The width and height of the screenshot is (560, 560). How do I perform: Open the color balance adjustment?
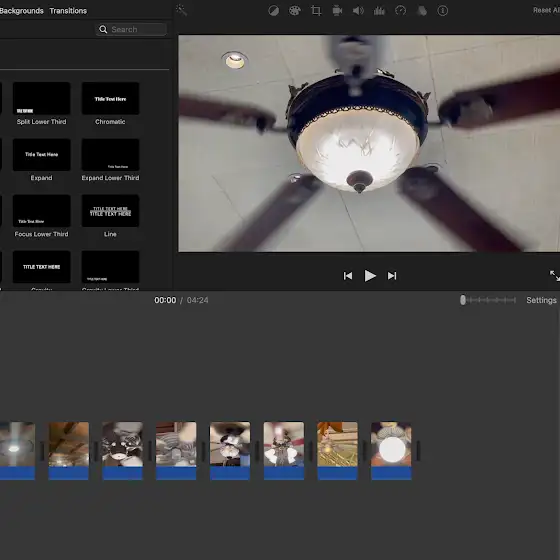coord(274,11)
